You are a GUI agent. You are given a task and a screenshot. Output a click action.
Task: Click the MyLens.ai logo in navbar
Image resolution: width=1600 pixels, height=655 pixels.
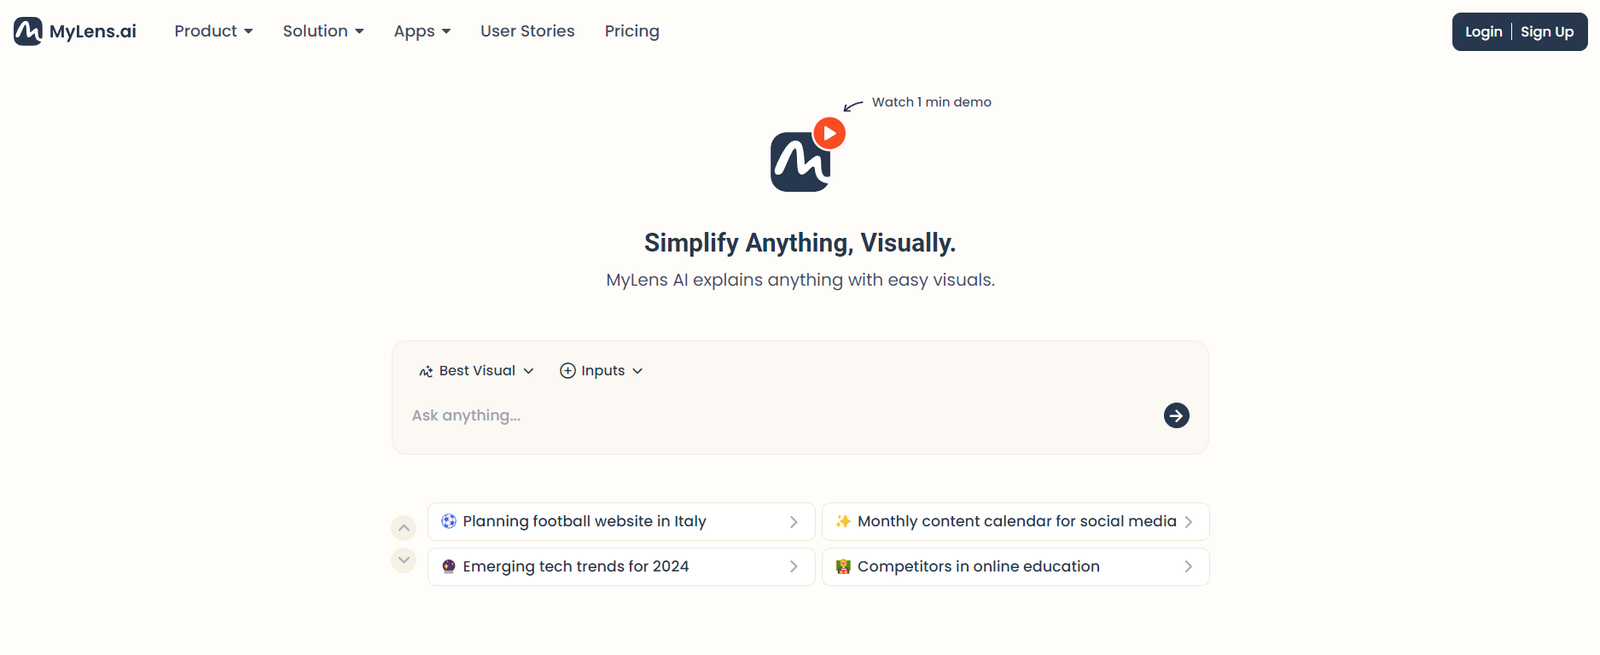[x=75, y=31]
